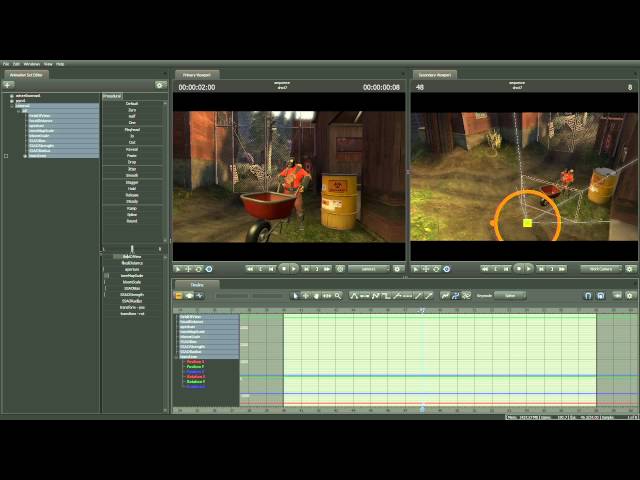Screen dimensions: 640x480
Task: Choose the rotate manipulator in secondary viewport
Action: point(436,269)
